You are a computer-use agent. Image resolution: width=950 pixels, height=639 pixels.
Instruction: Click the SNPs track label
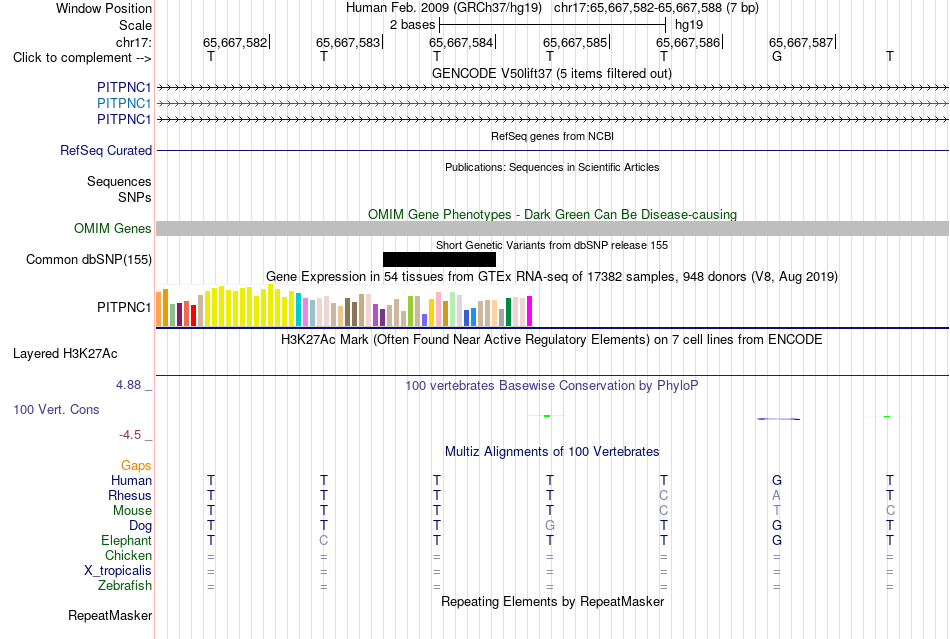135,197
